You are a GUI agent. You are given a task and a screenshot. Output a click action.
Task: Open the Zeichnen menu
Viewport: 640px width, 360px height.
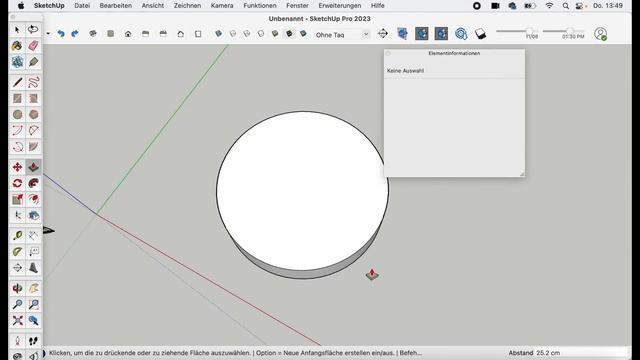[x=187, y=6]
